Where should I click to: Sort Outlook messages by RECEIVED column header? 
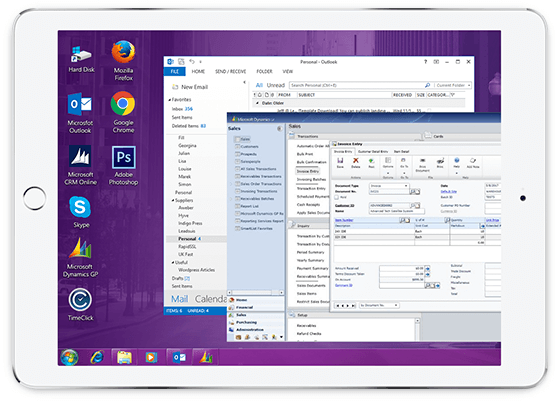(402, 95)
